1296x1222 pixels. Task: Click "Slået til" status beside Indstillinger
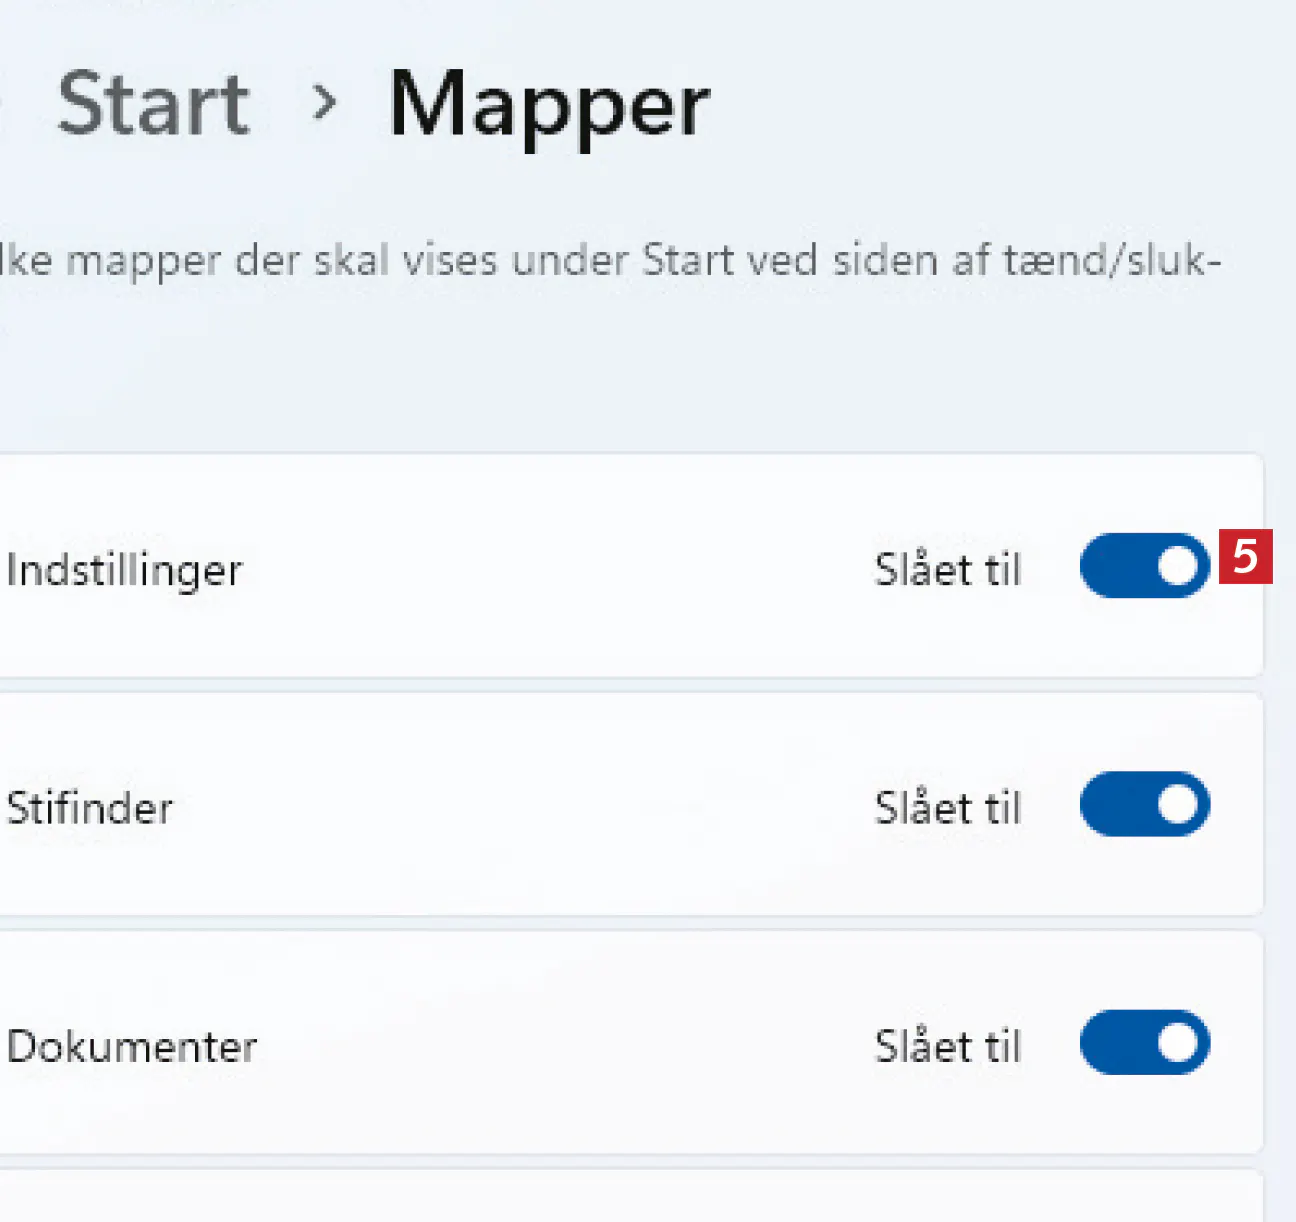pos(947,570)
